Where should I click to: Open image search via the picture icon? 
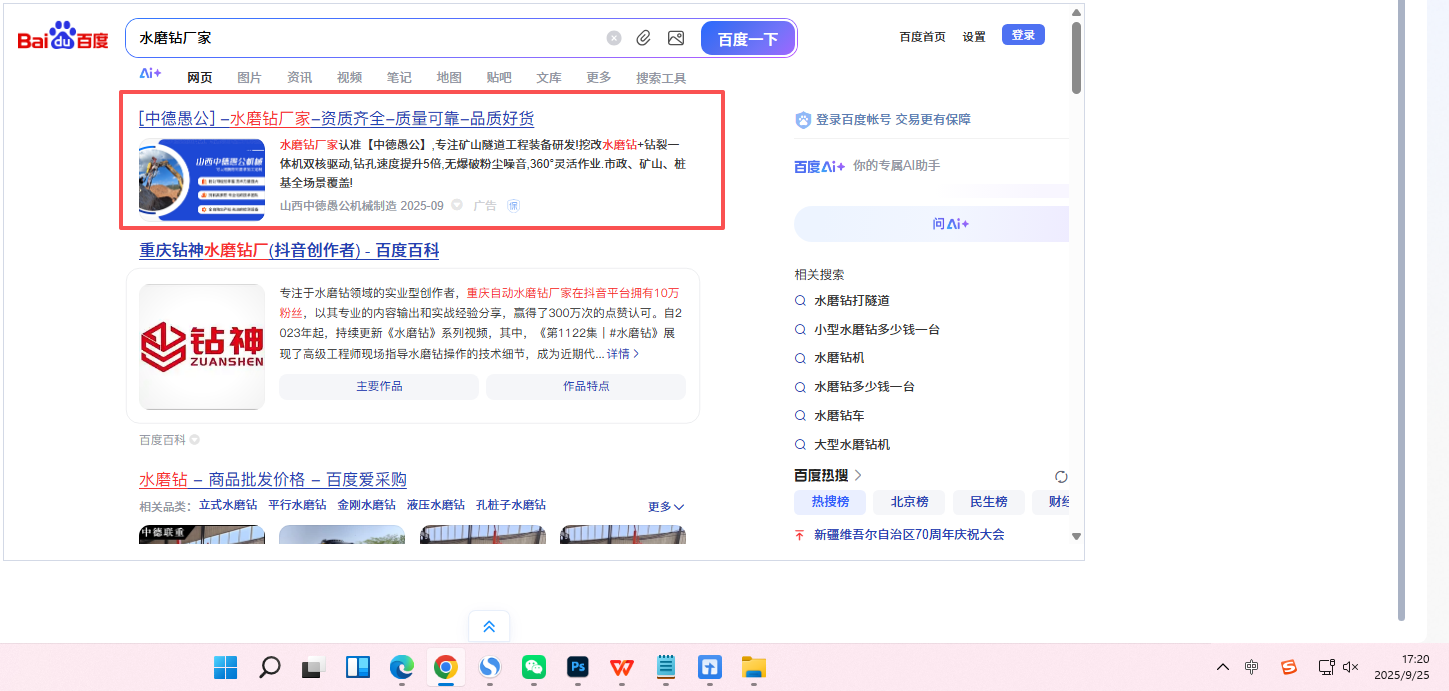676,38
